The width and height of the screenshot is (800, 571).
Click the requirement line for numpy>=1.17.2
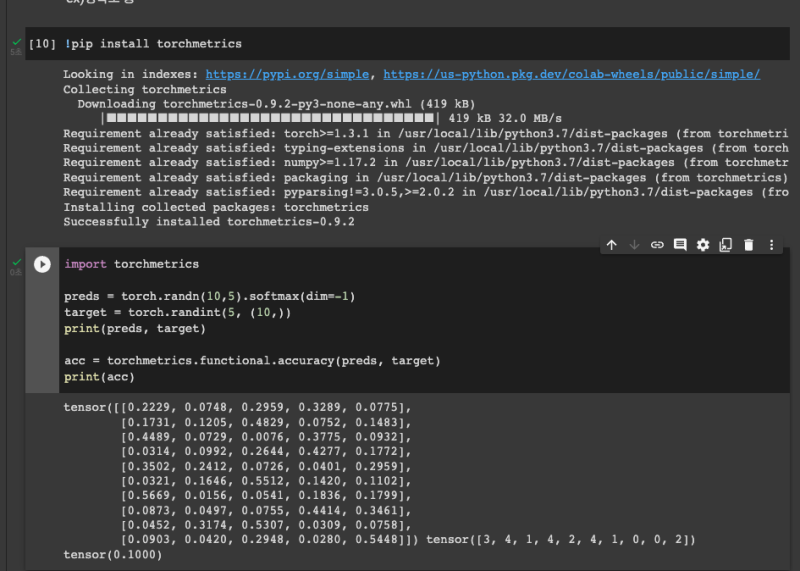click(426, 163)
